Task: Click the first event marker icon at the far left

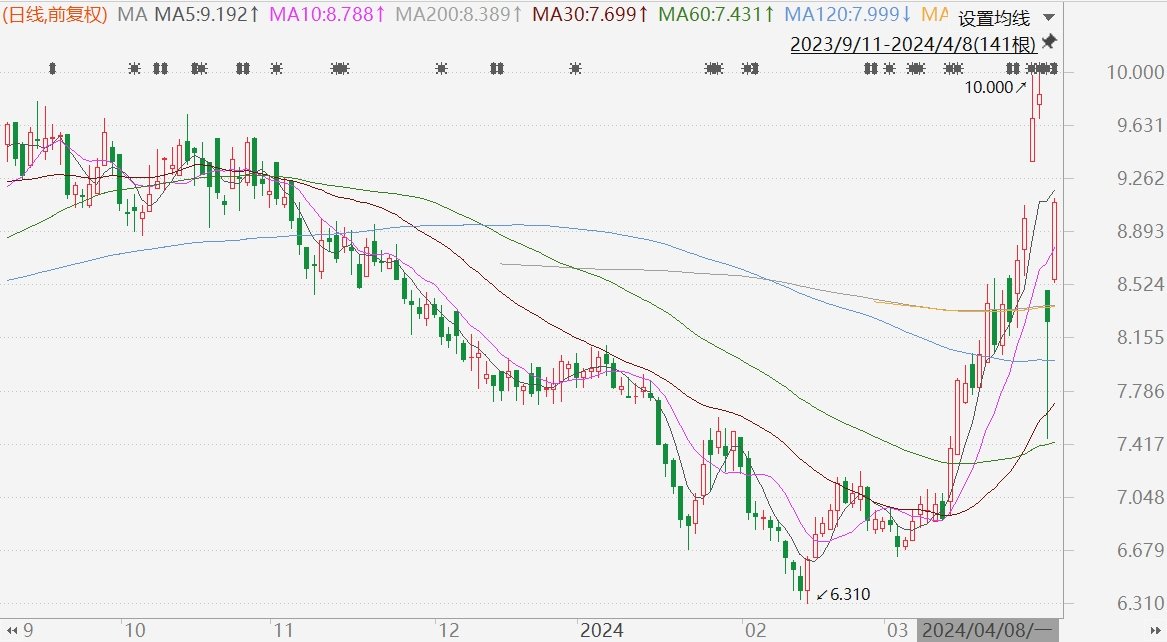Action: pos(53,68)
